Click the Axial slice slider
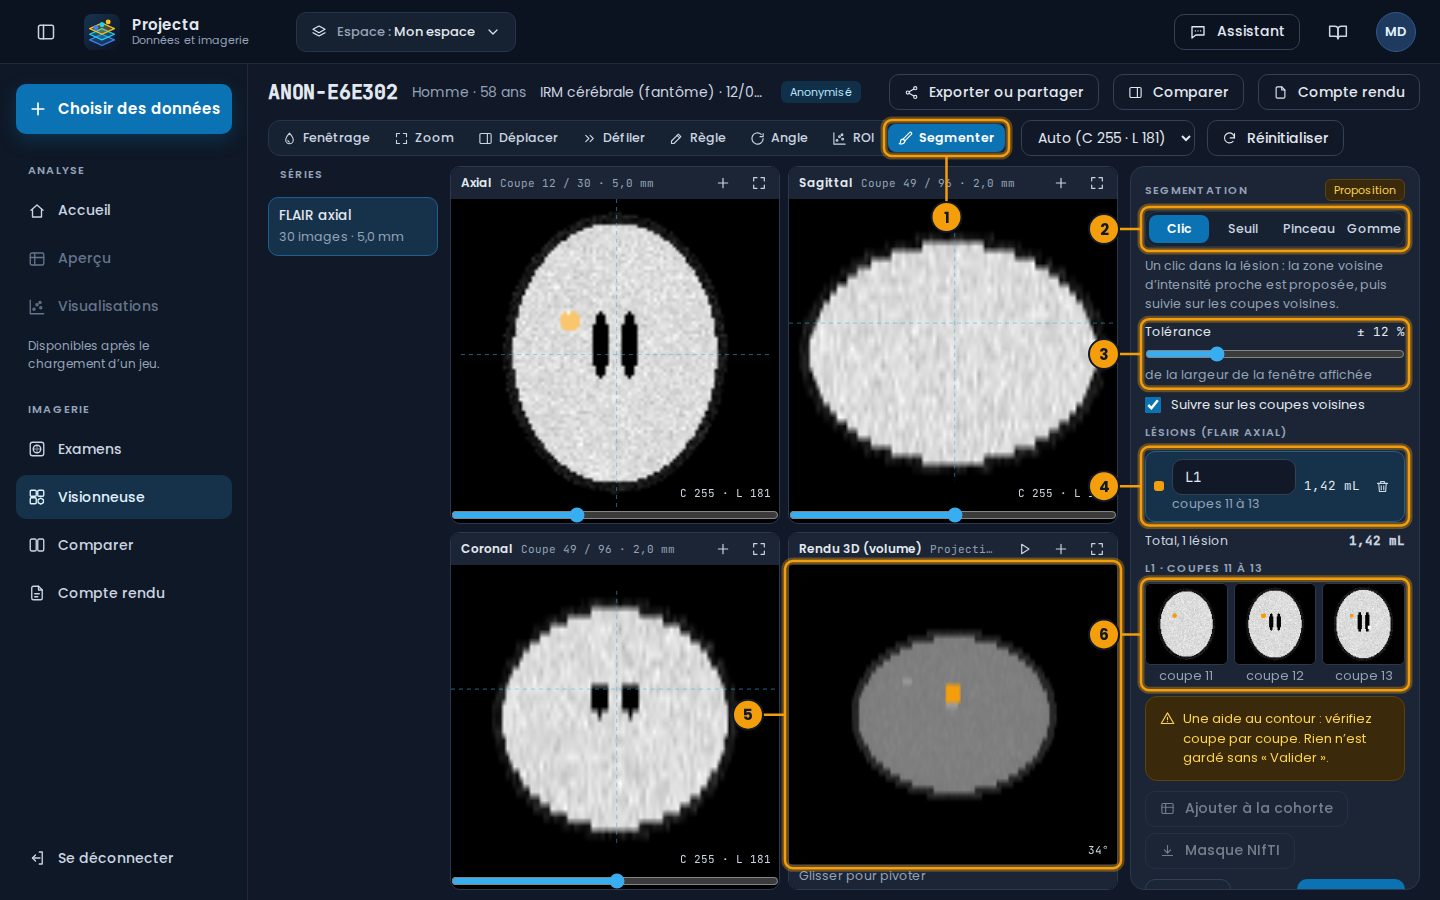This screenshot has height=900, width=1440. pyautogui.click(x=615, y=515)
